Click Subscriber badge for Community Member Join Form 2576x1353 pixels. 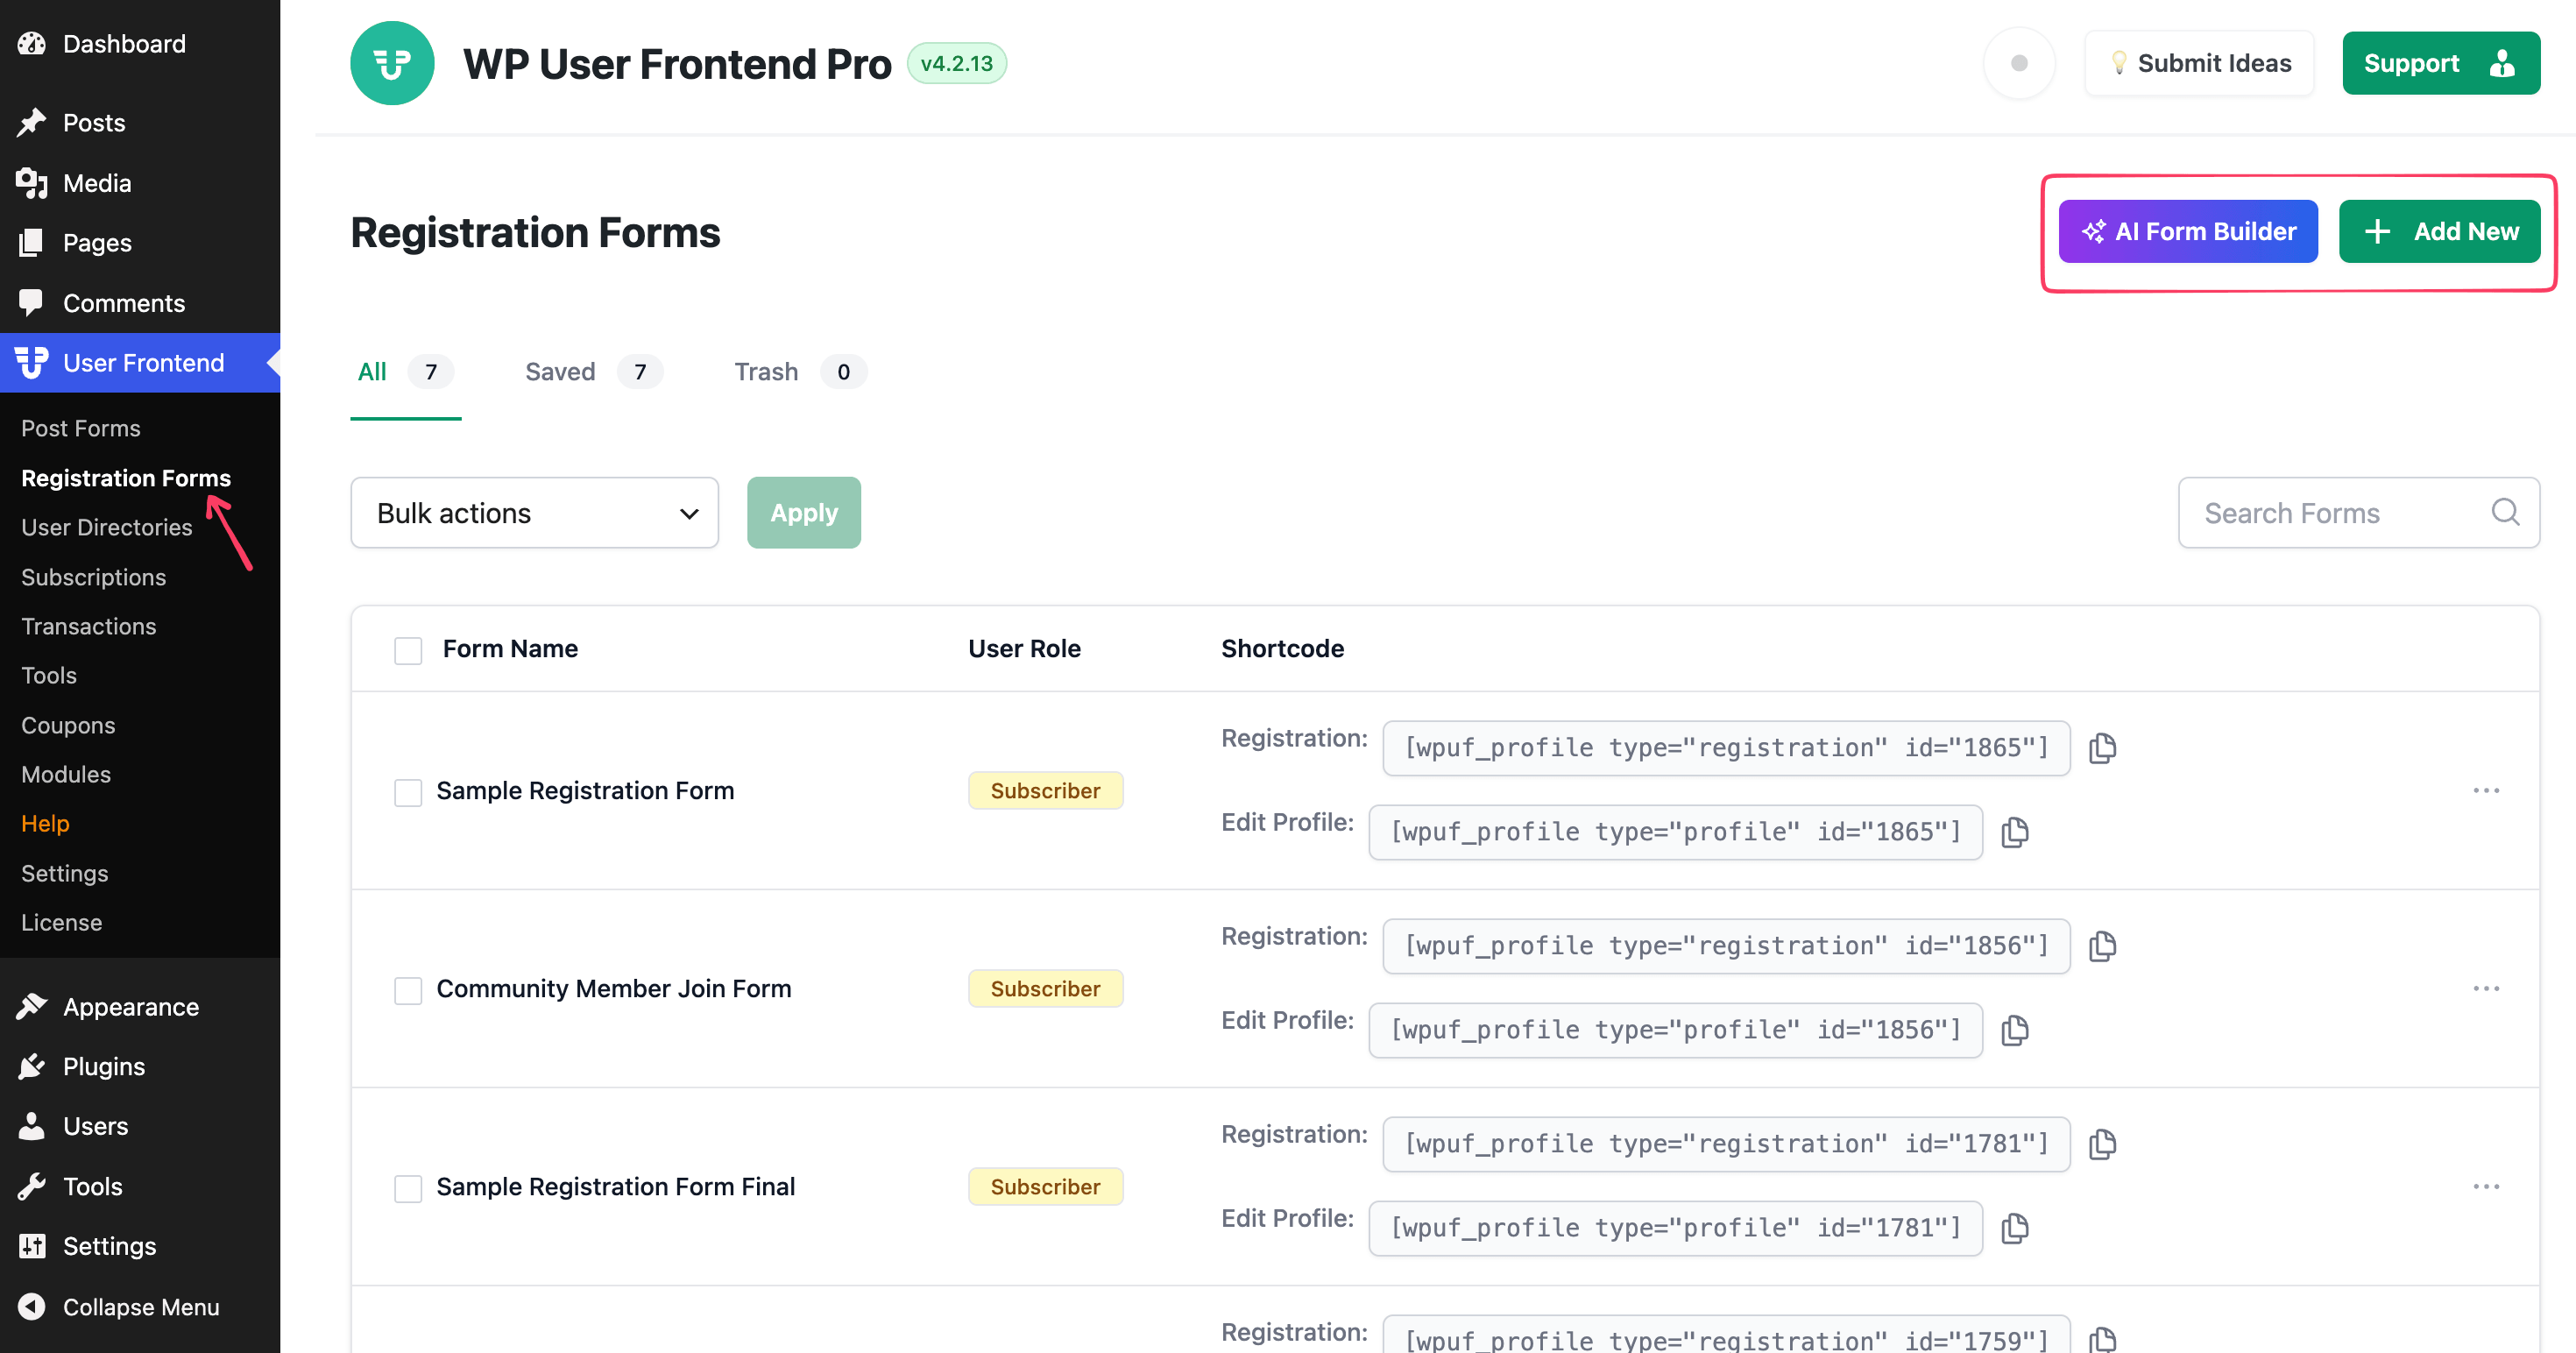point(1045,989)
